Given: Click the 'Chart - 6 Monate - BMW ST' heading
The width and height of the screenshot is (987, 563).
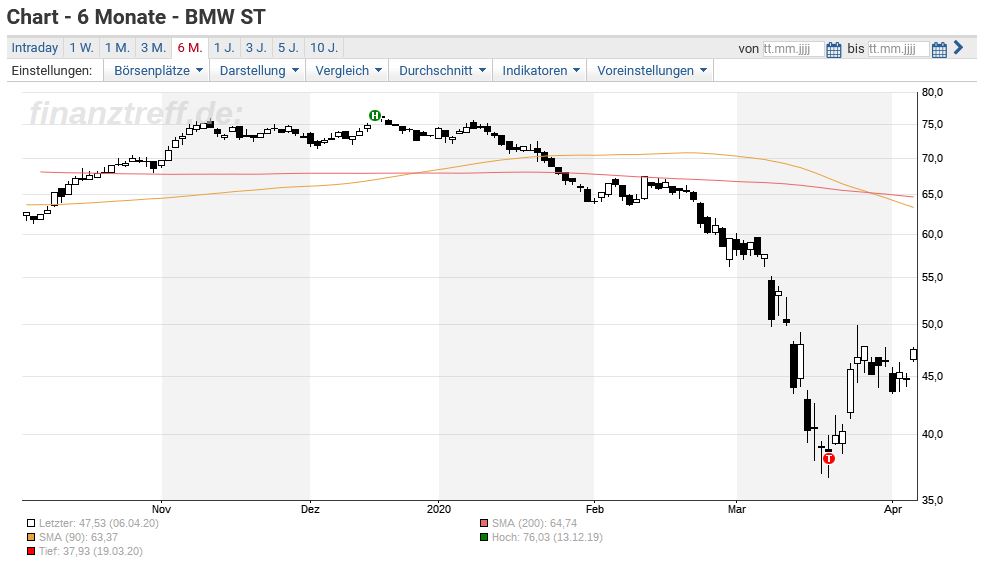Looking at the screenshot, I should click(136, 16).
